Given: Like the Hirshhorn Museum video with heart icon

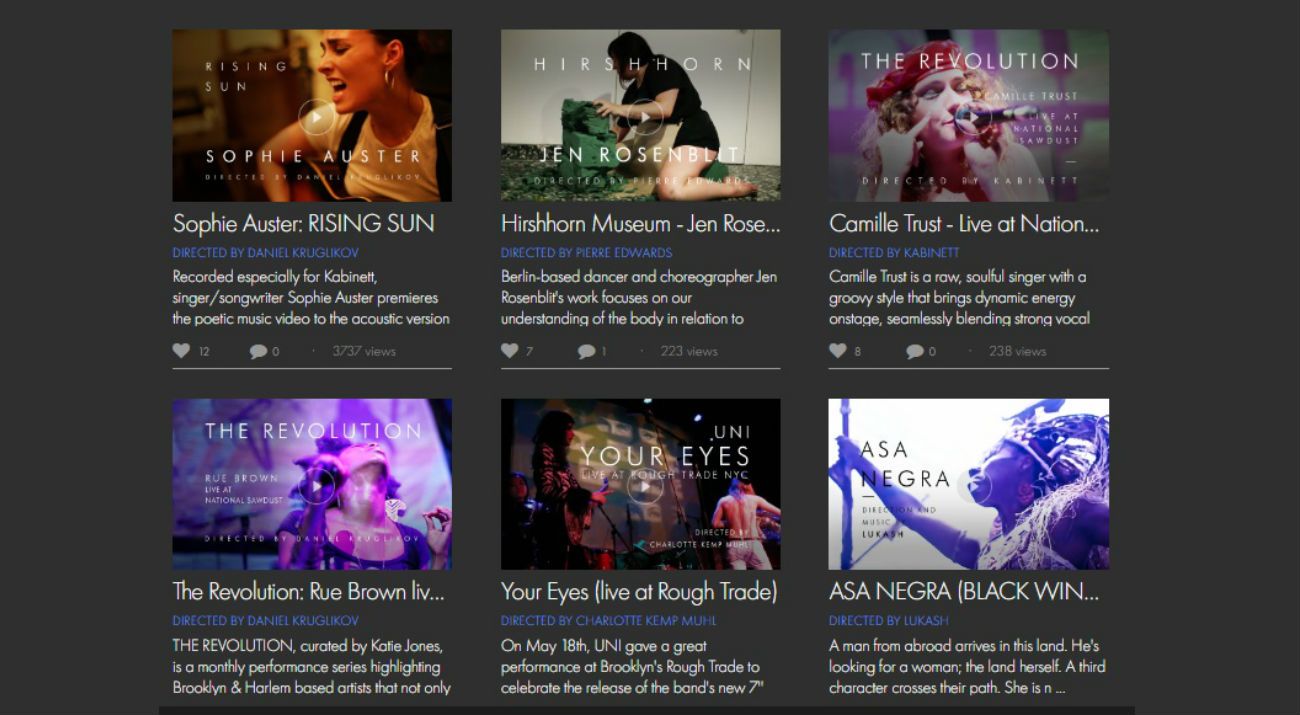Looking at the screenshot, I should click(510, 351).
